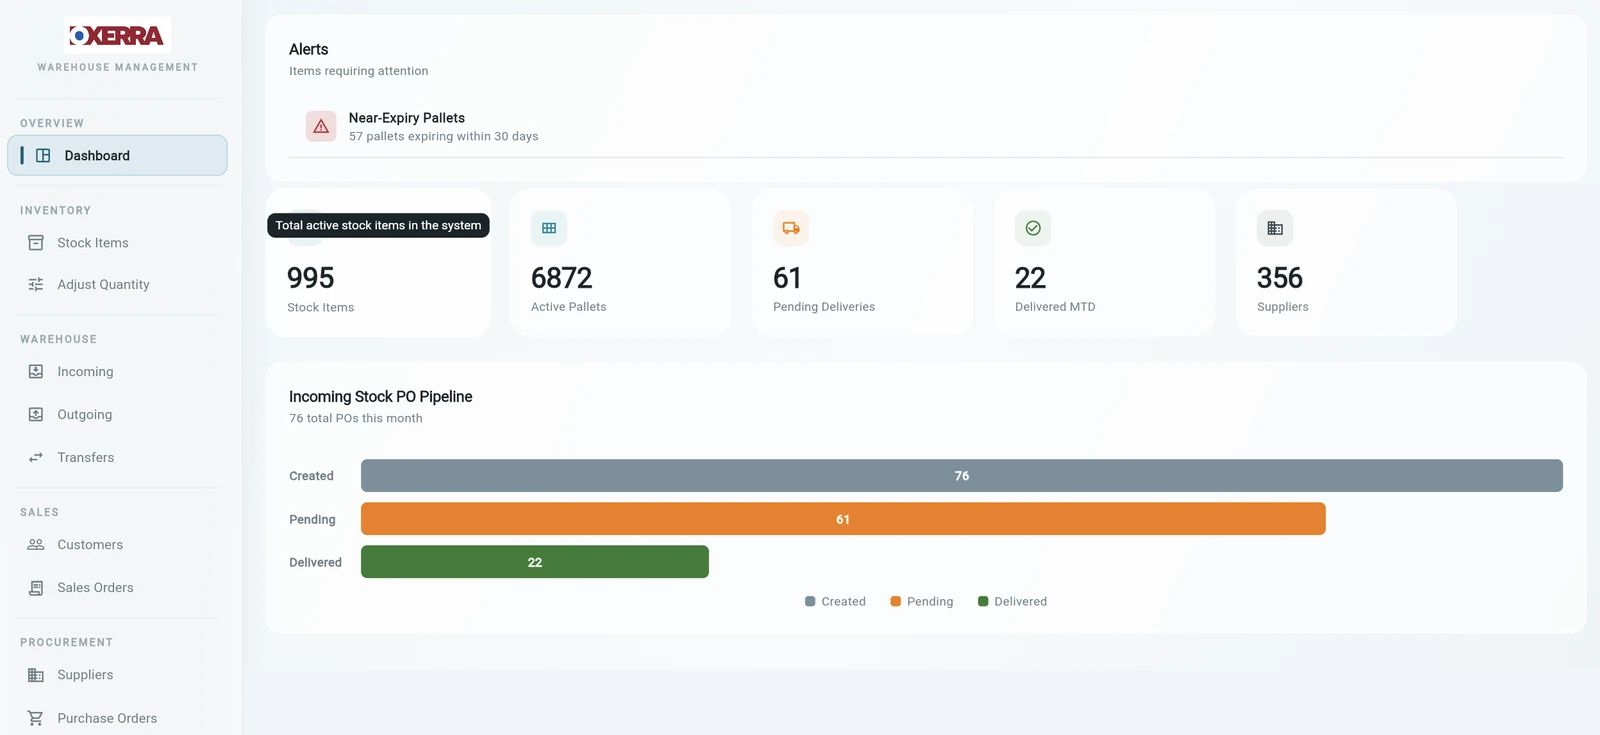Viewport: 1600px width, 735px height.
Task: Toggle the Created legend swatch
Action: point(810,601)
